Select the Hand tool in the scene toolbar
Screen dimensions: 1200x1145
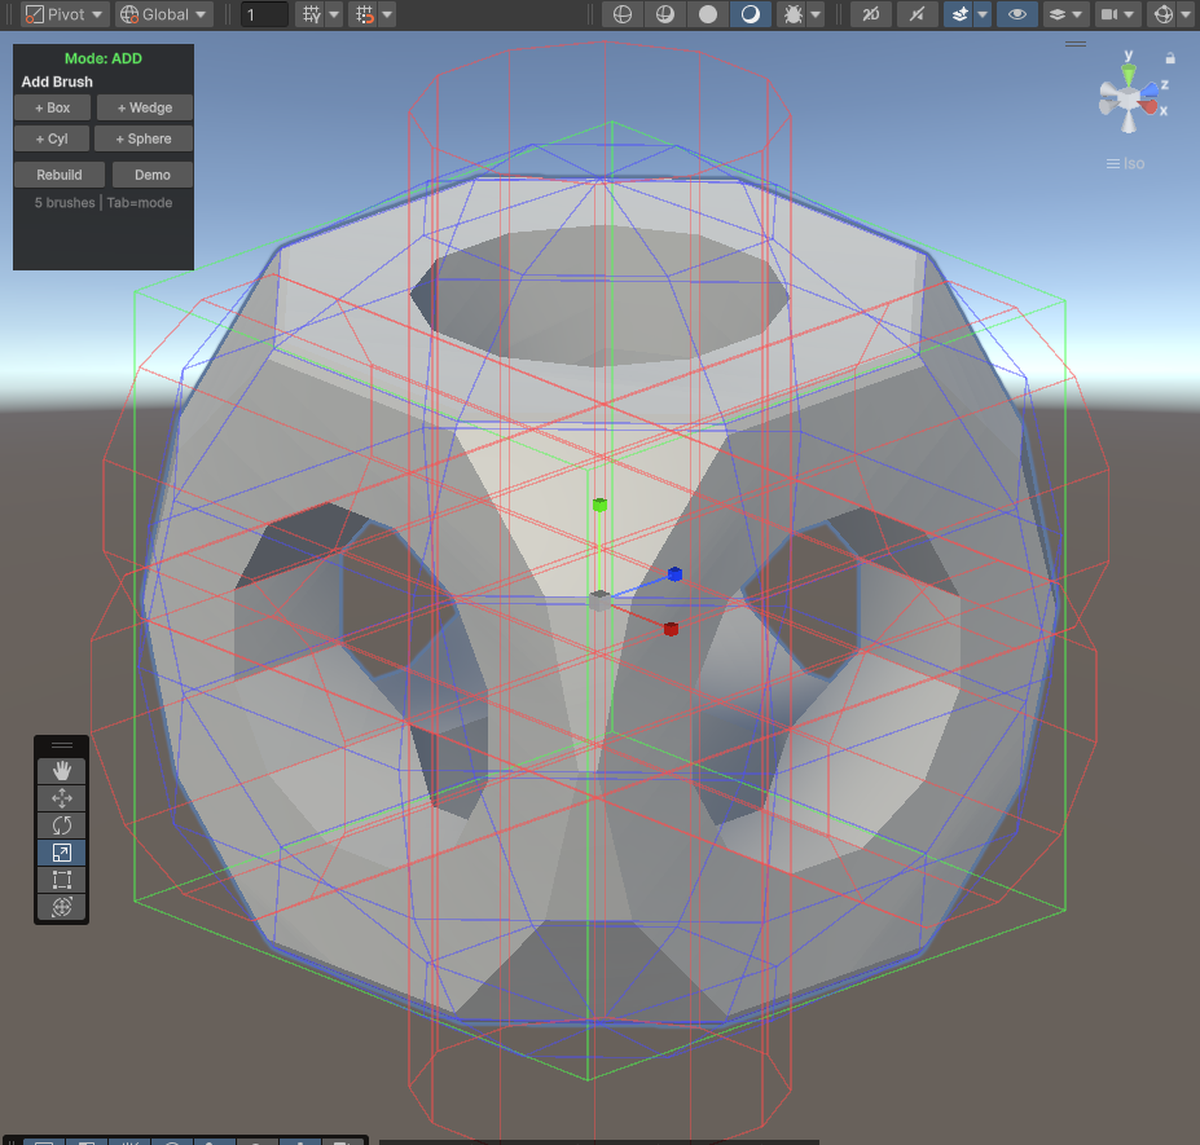pyautogui.click(x=61, y=770)
